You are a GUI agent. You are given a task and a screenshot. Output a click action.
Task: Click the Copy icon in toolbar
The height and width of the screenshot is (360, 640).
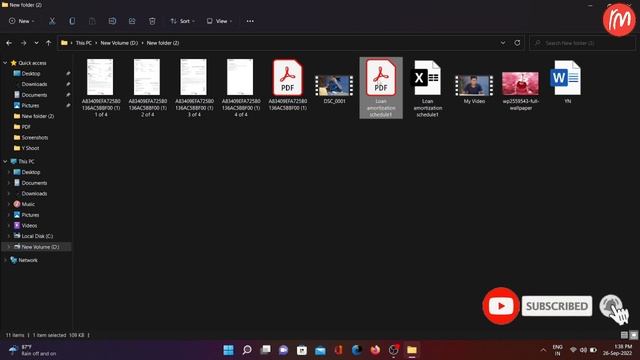pos(72,21)
